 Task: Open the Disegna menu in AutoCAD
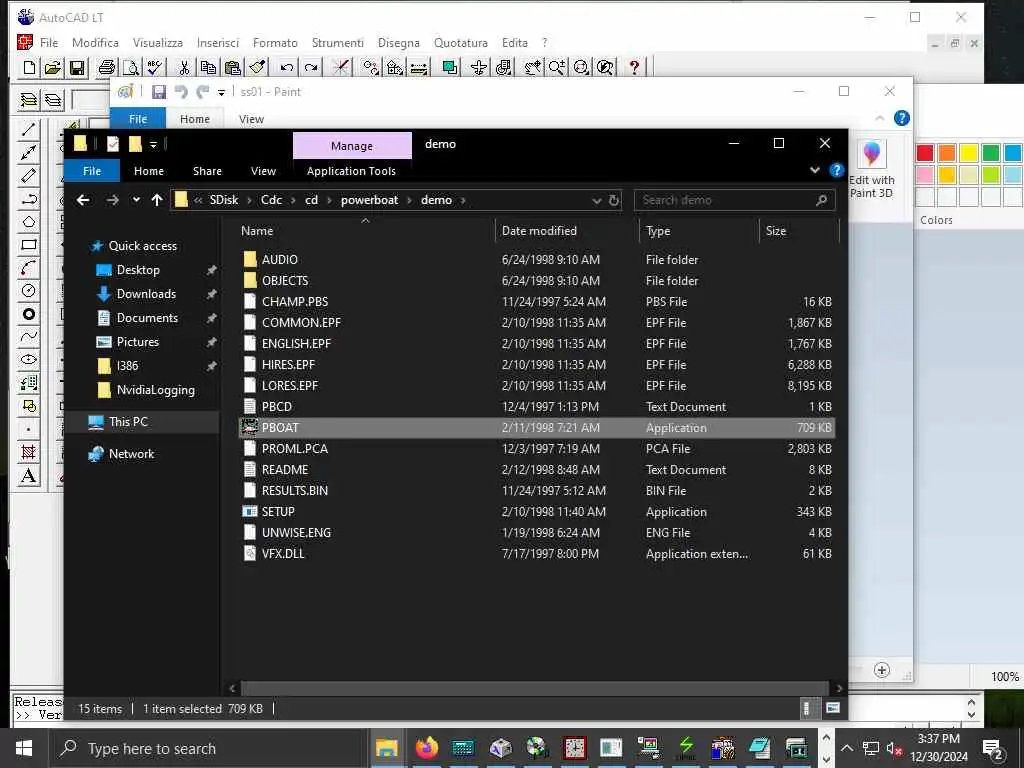[398, 43]
